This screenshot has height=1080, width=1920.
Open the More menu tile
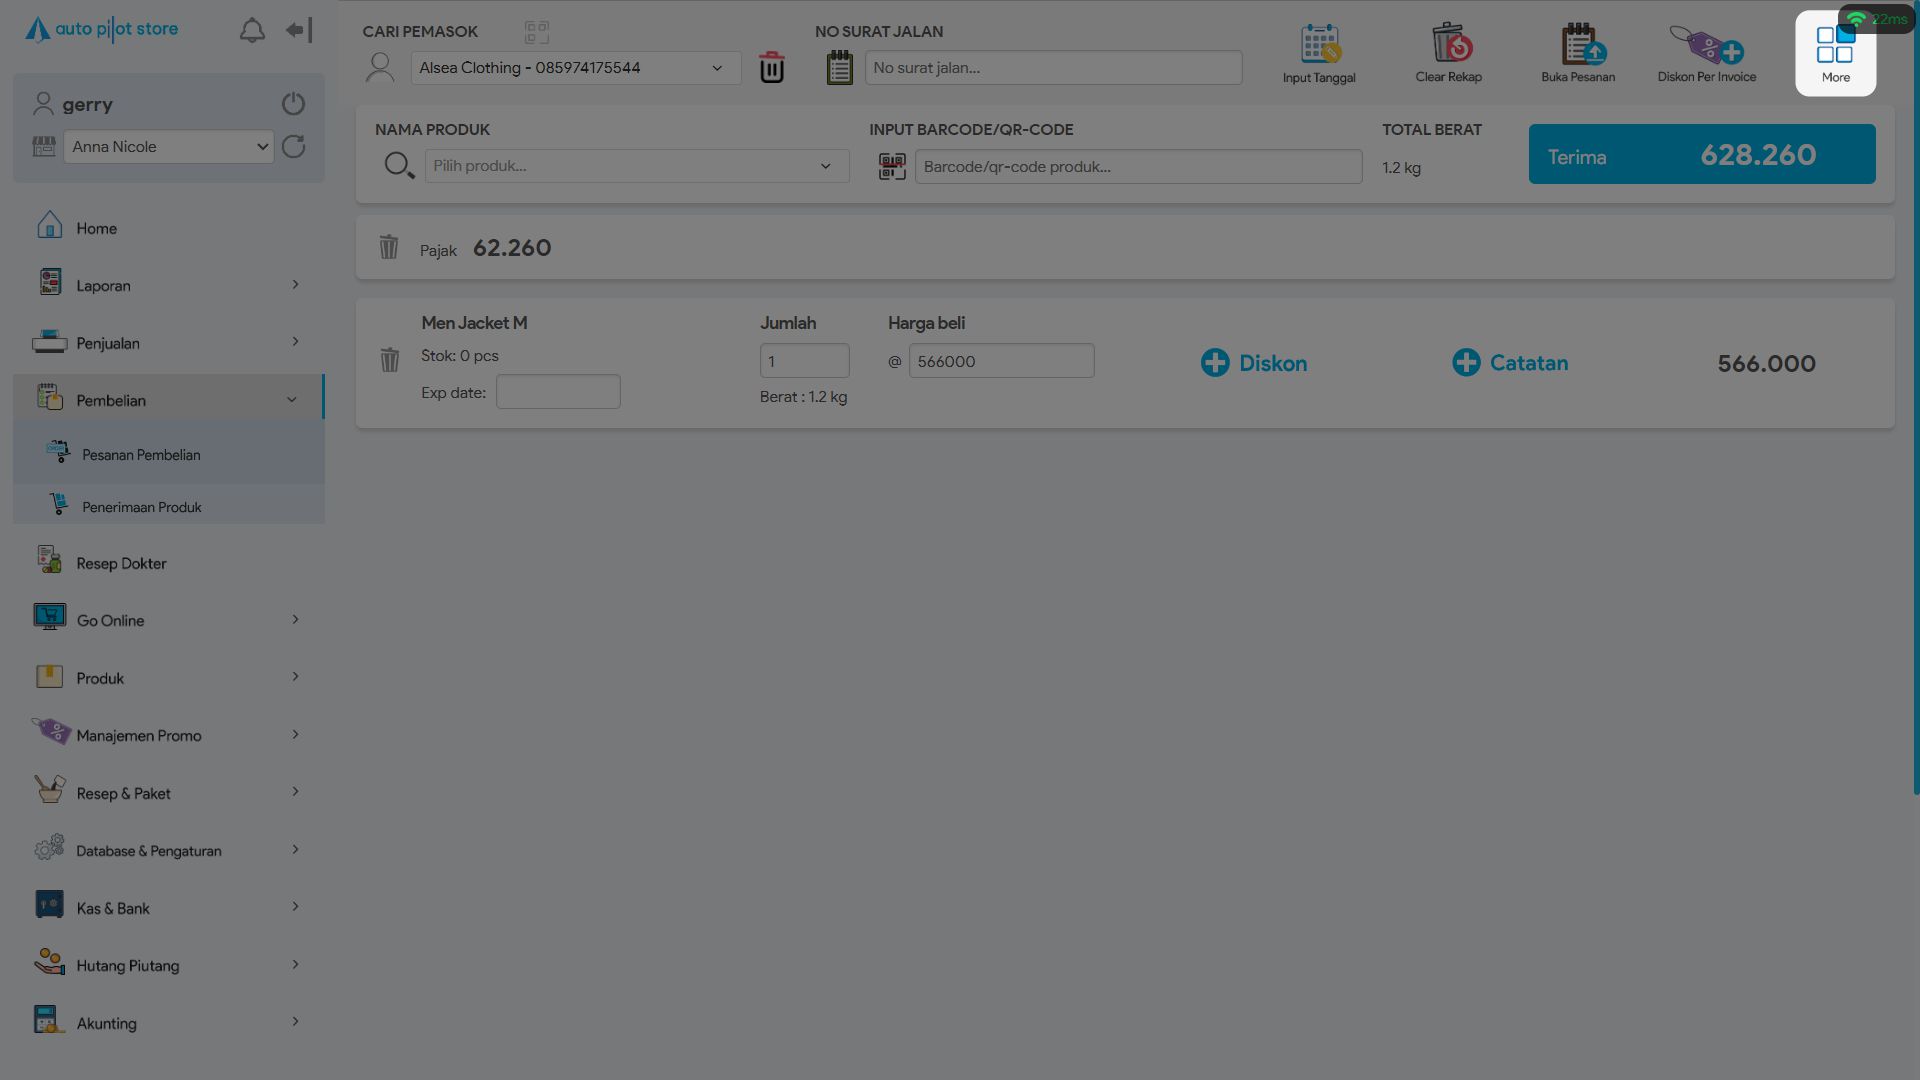[1835, 54]
